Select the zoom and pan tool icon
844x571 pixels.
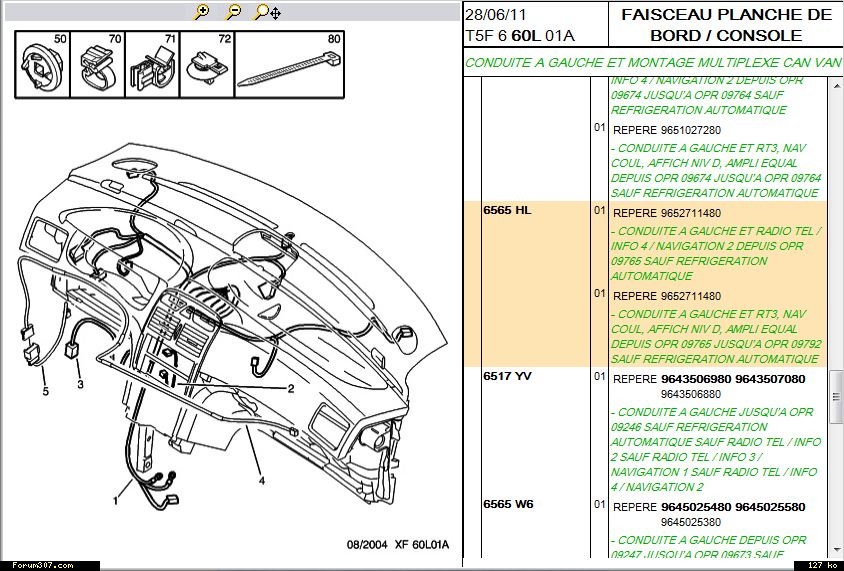(x=266, y=12)
